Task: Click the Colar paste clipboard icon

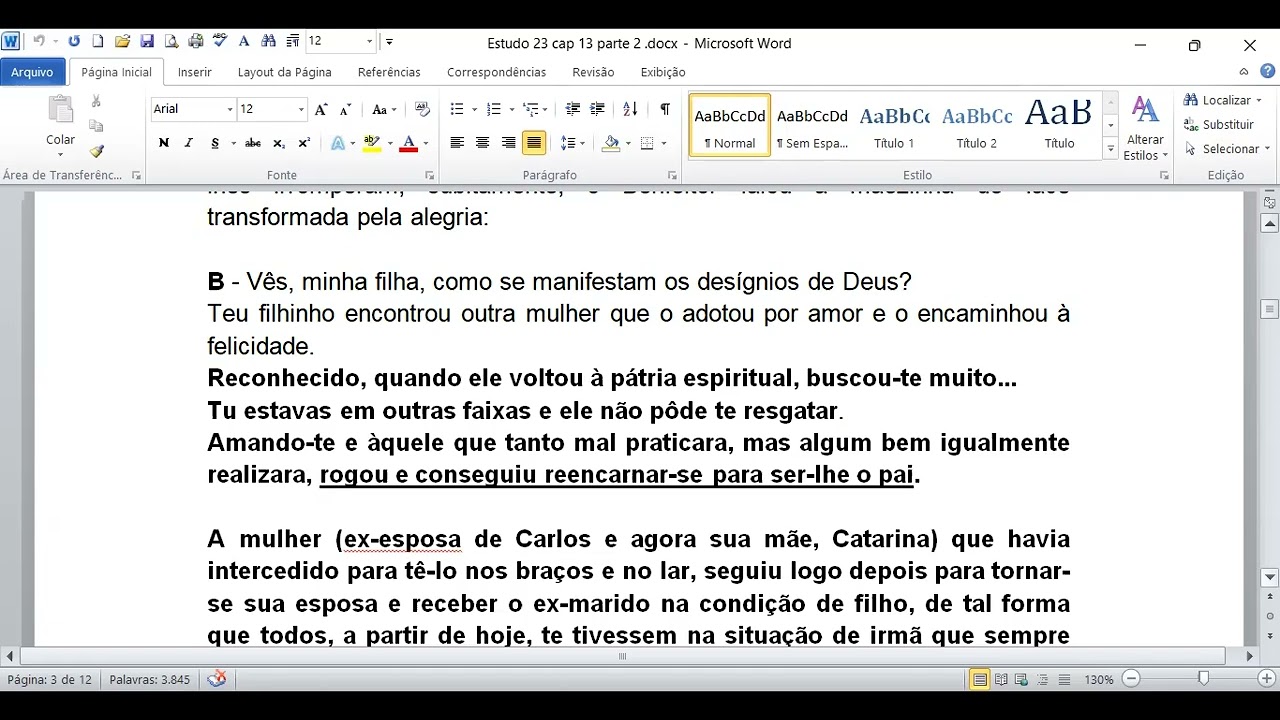Action: tap(61, 110)
